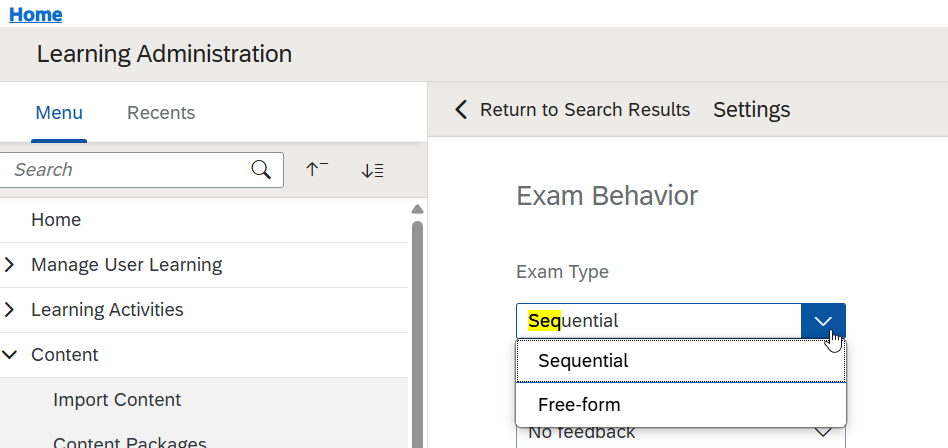Screen dimensions: 948x448
Task: Collapse the Content tree node
Action: pos(10,355)
